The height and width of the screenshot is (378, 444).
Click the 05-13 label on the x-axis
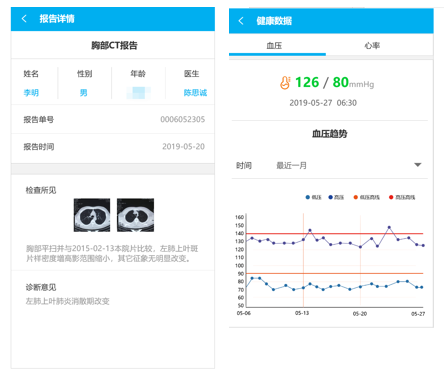point(302,313)
